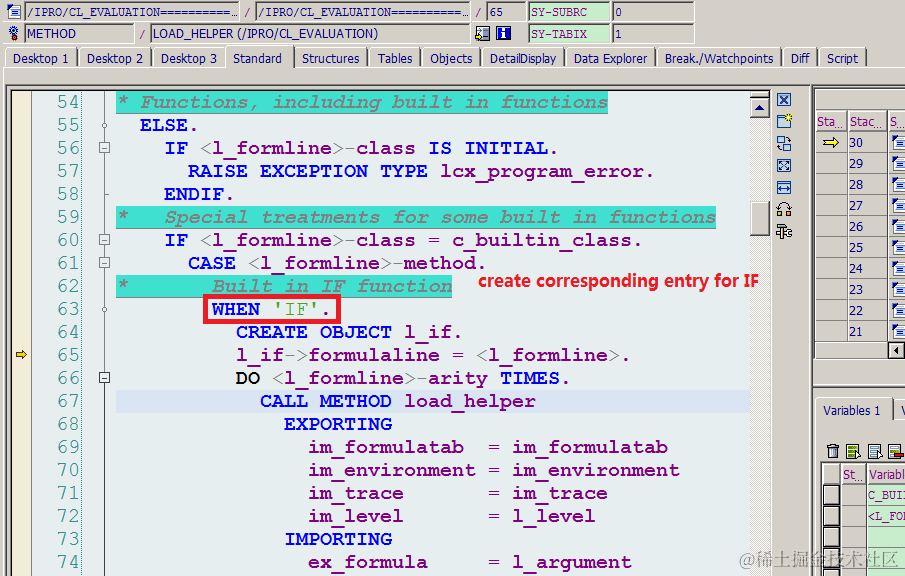Open the Objects tab
The width and height of the screenshot is (905, 576).
[451, 58]
